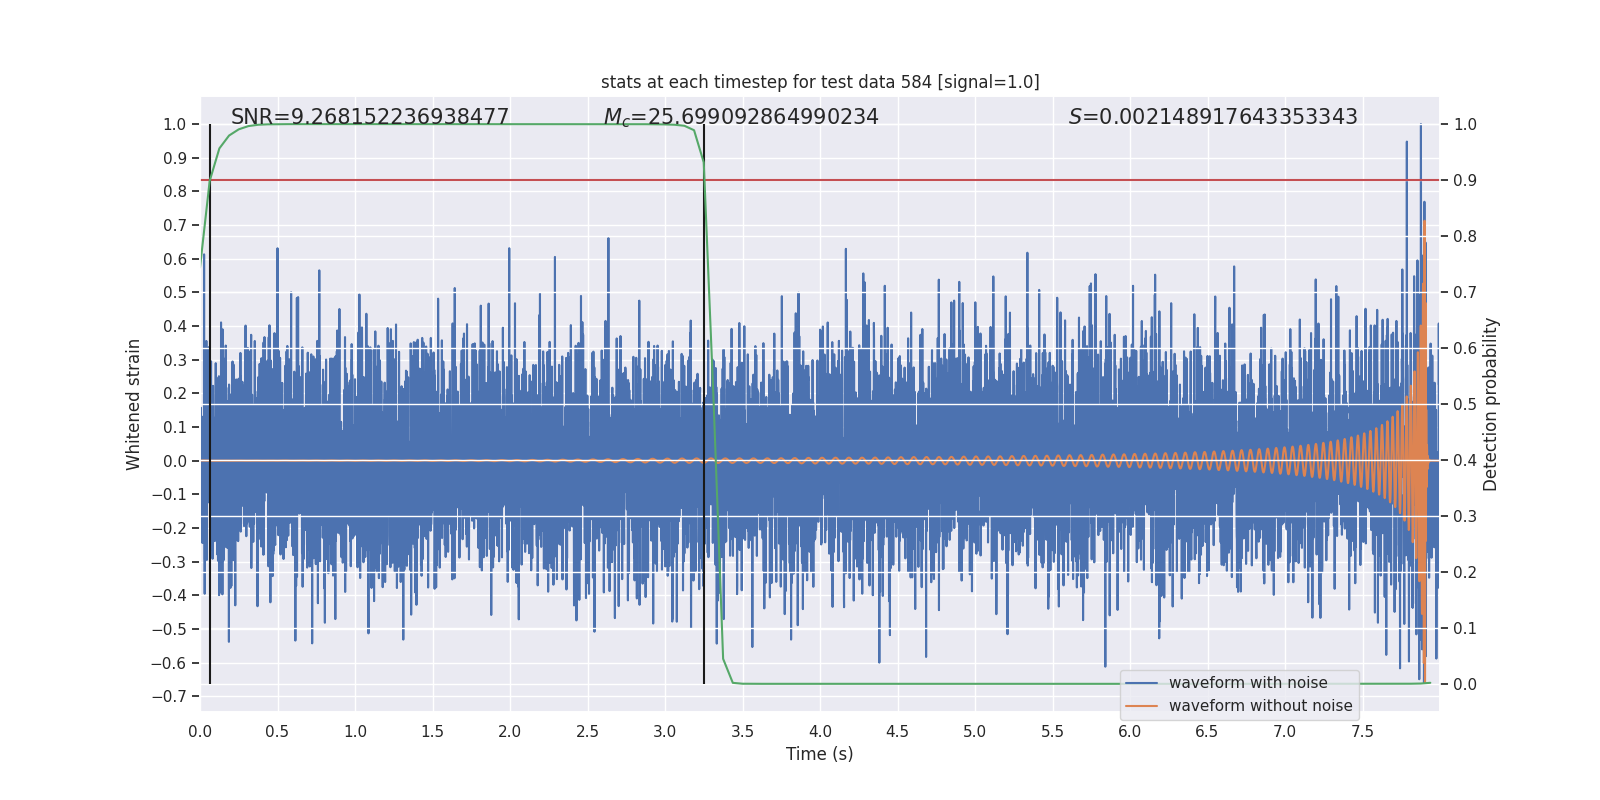Screen dimensions: 1600x800
Task: Click the orange line swatch in legend
Action: [x=1141, y=706]
